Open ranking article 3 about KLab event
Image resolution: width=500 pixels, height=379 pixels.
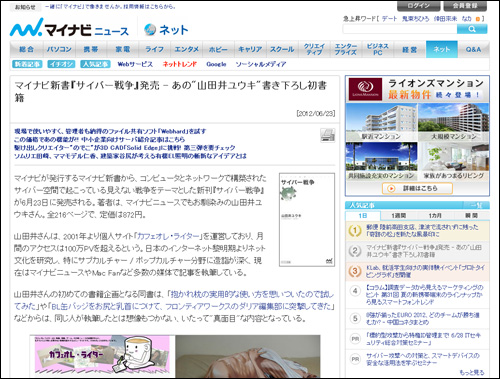pos(425,271)
